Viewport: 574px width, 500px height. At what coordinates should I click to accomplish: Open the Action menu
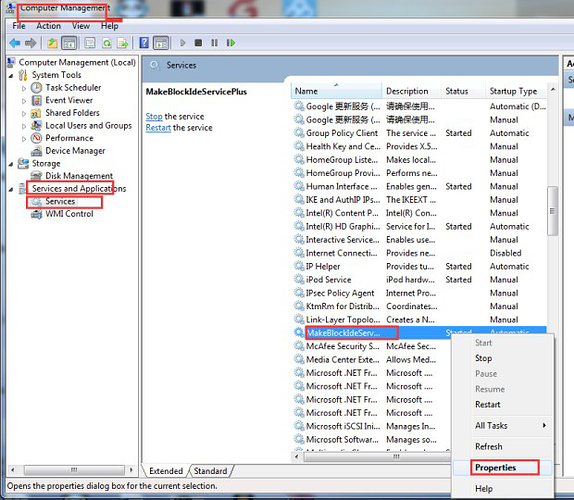click(49, 26)
